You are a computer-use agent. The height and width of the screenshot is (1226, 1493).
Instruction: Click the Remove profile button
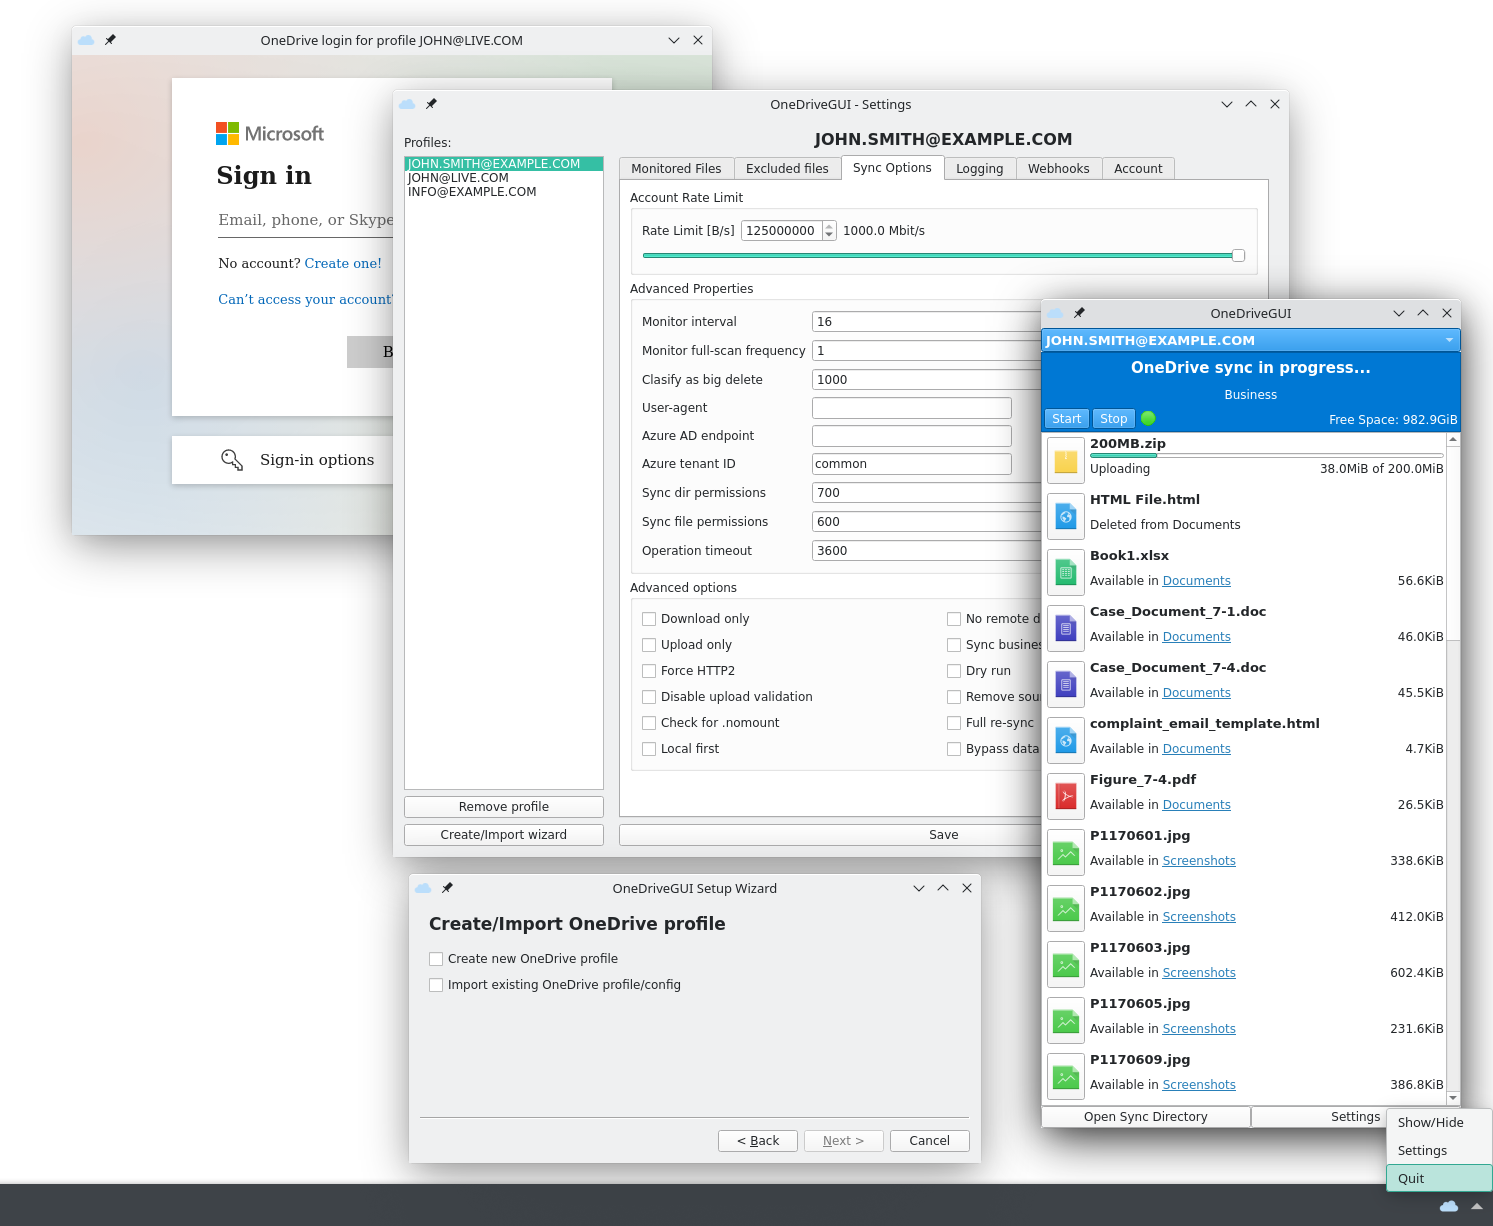[x=504, y=806]
